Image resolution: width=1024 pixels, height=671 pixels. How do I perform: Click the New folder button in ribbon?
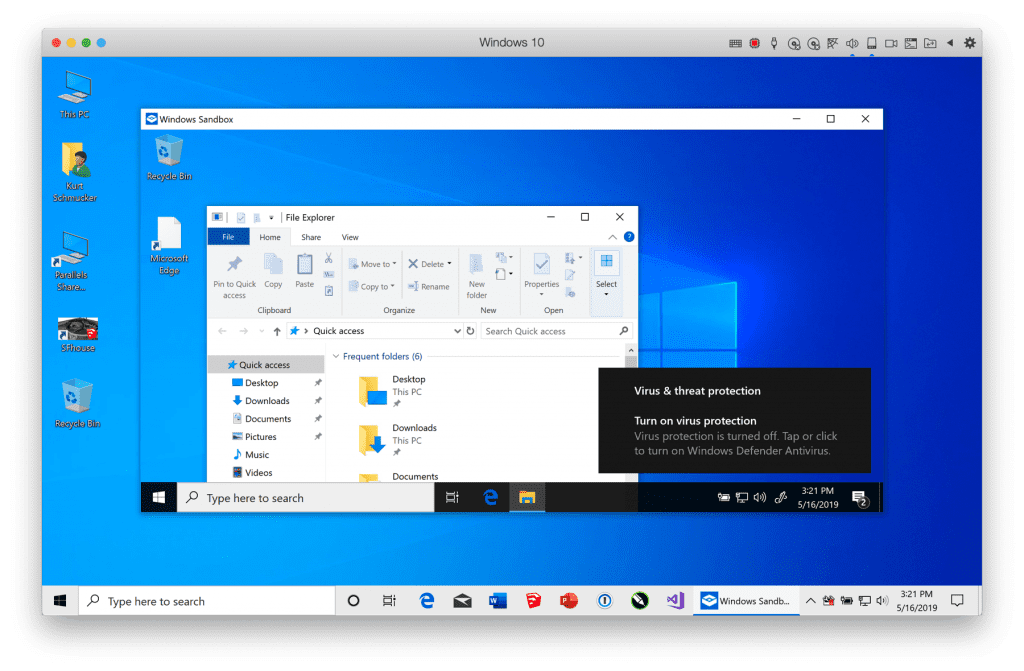click(477, 276)
